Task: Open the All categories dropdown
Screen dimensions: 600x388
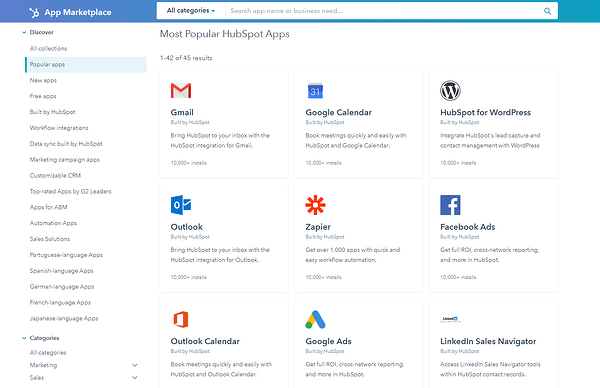Action: pos(191,11)
